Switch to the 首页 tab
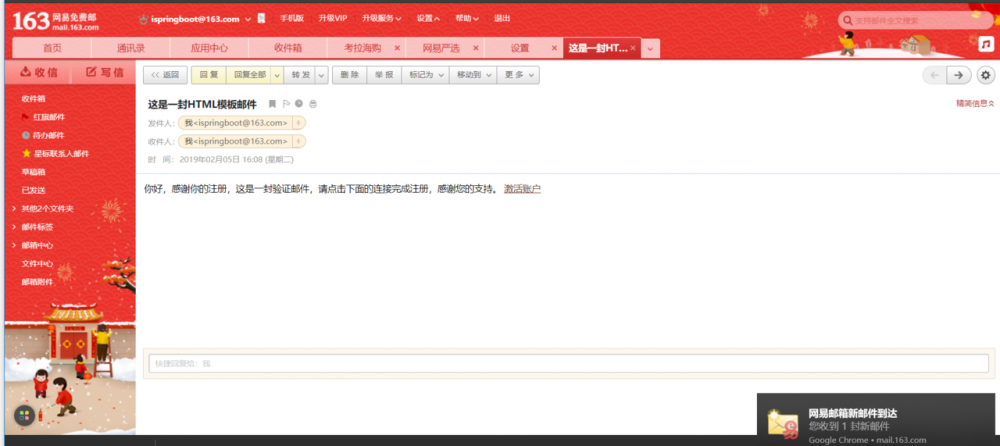1000x446 pixels. pos(52,48)
